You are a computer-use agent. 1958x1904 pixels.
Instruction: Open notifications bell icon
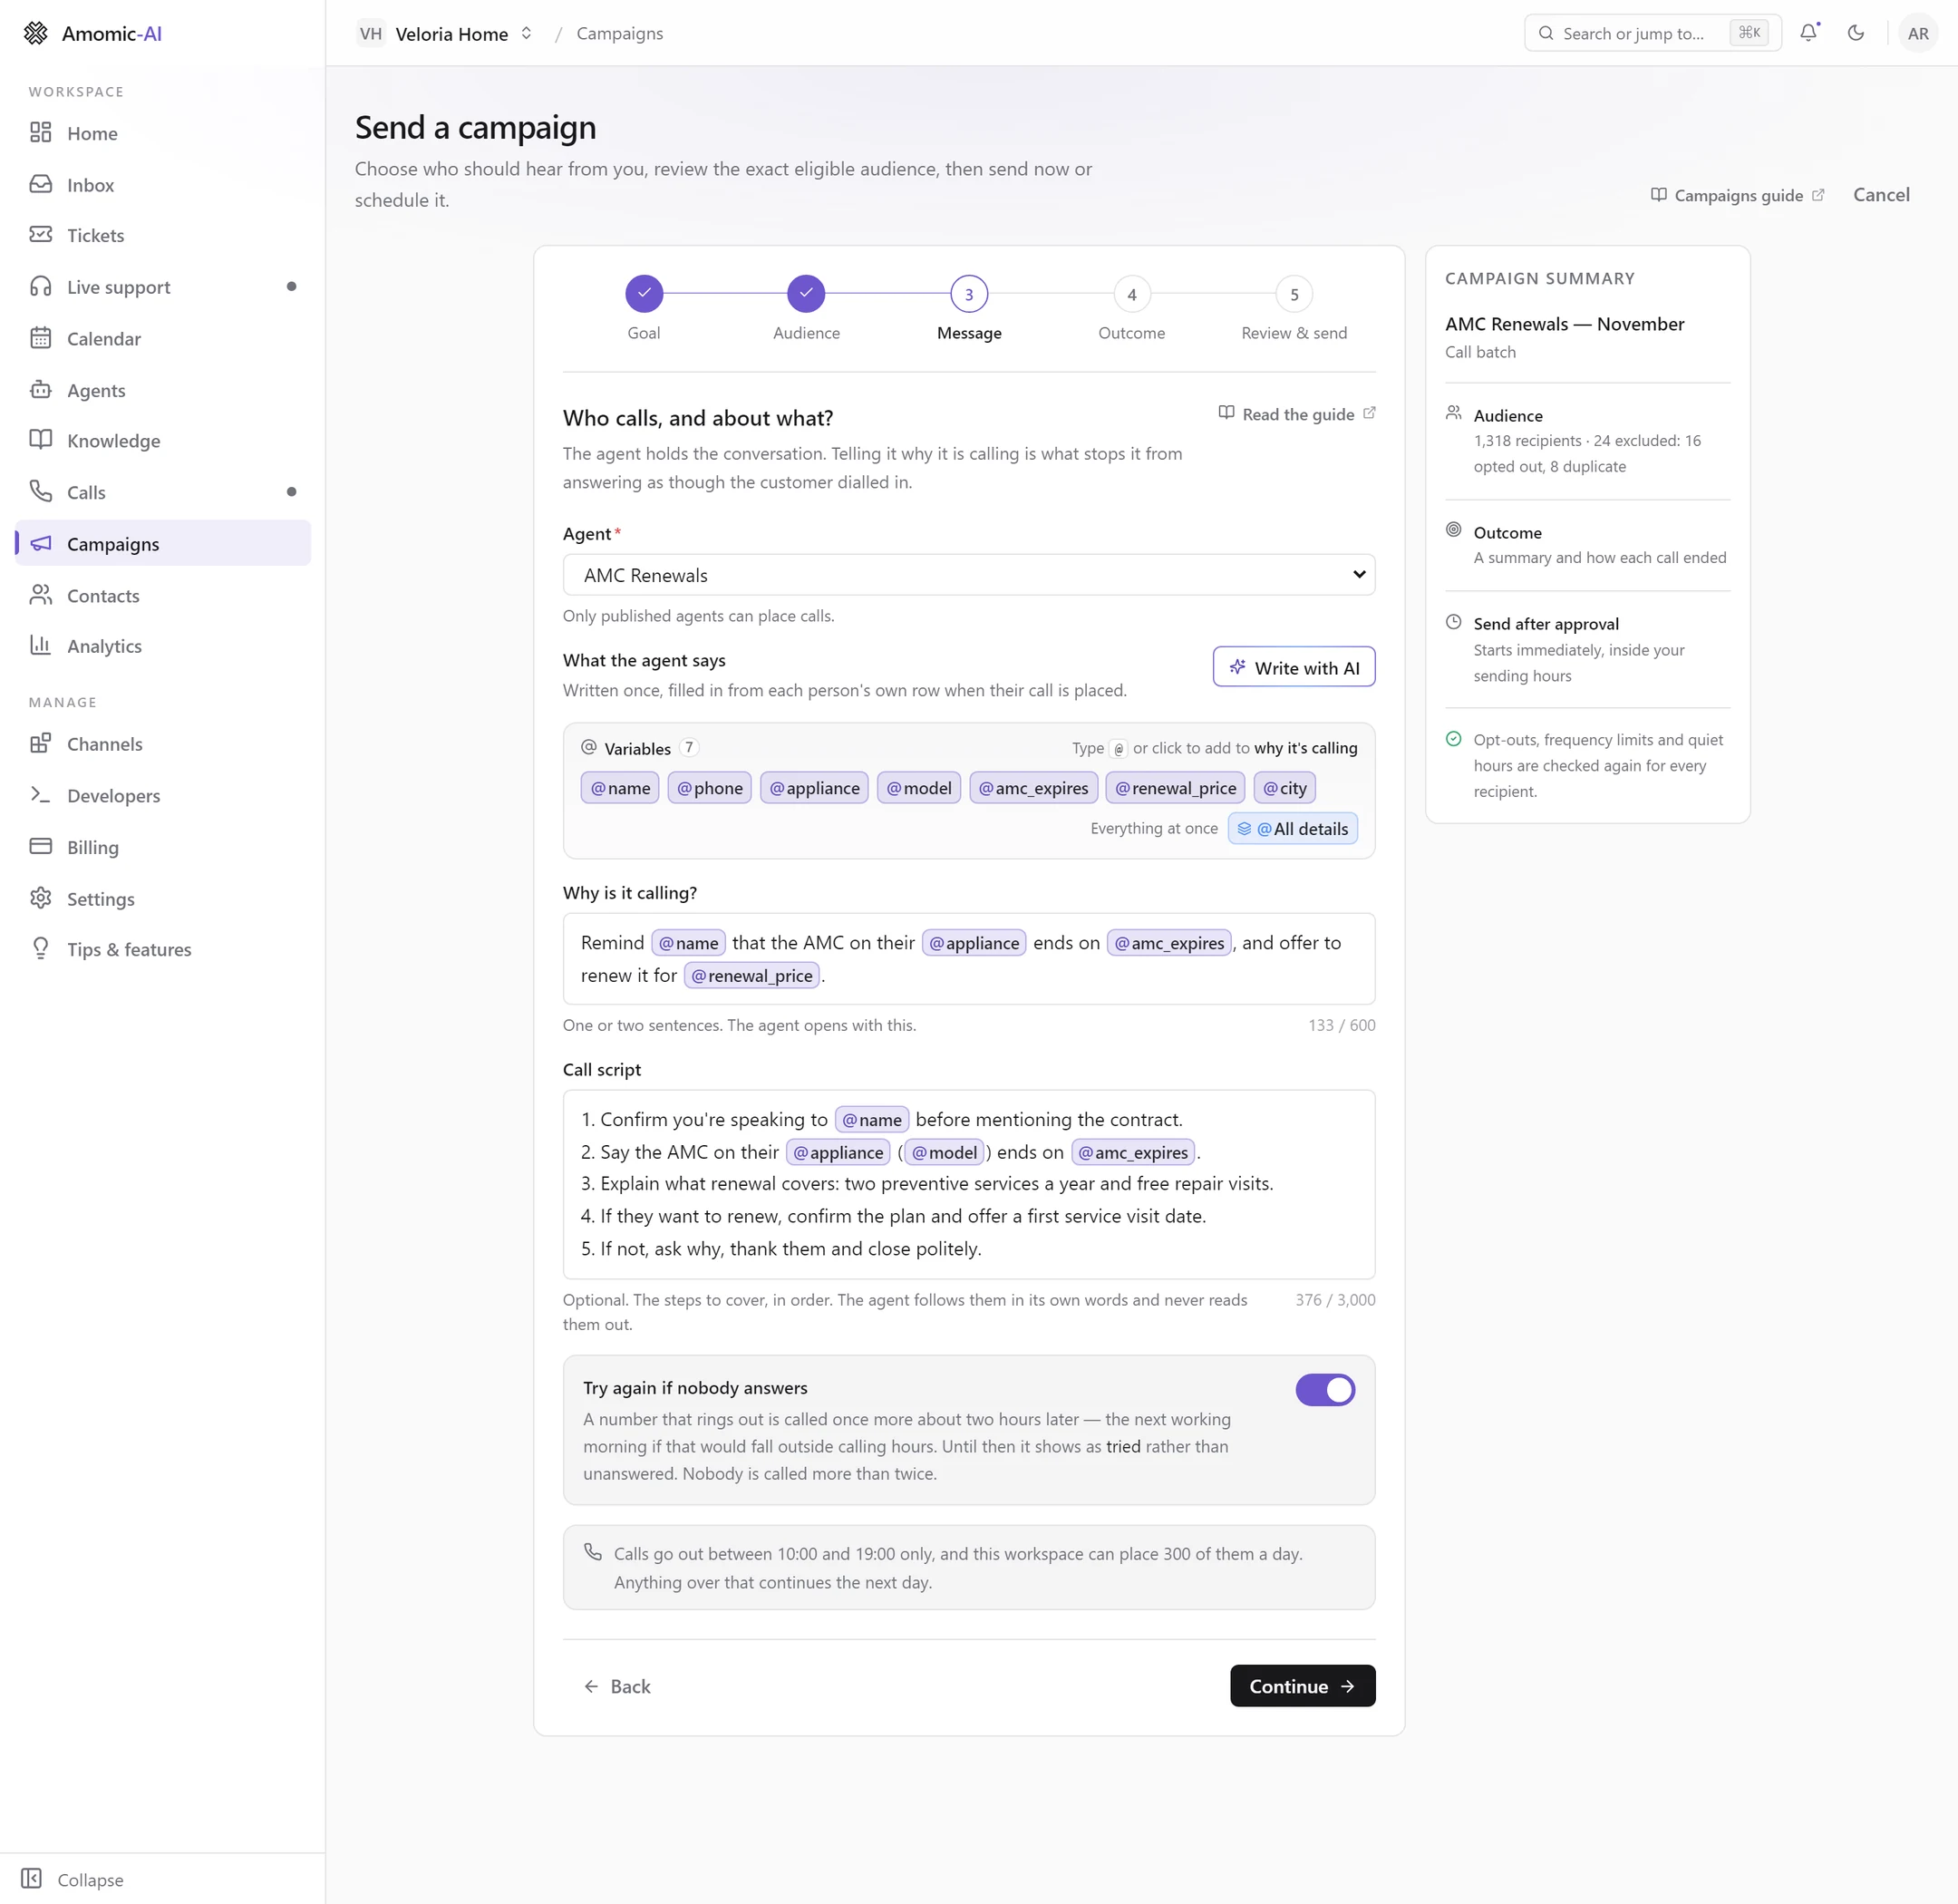point(1808,33)
